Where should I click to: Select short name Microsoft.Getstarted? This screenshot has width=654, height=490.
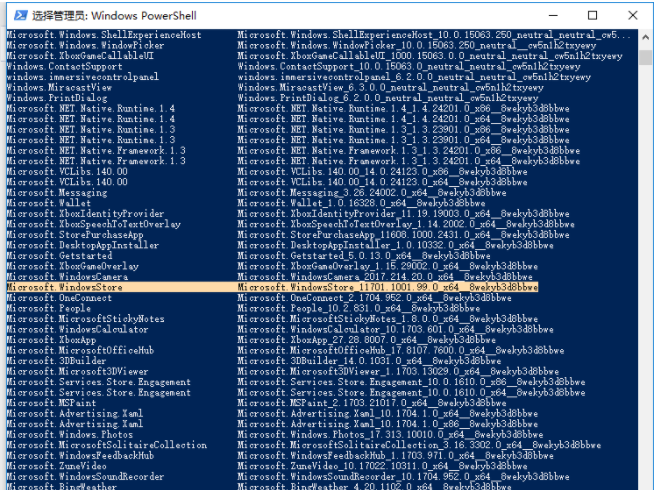click(59, 256)
